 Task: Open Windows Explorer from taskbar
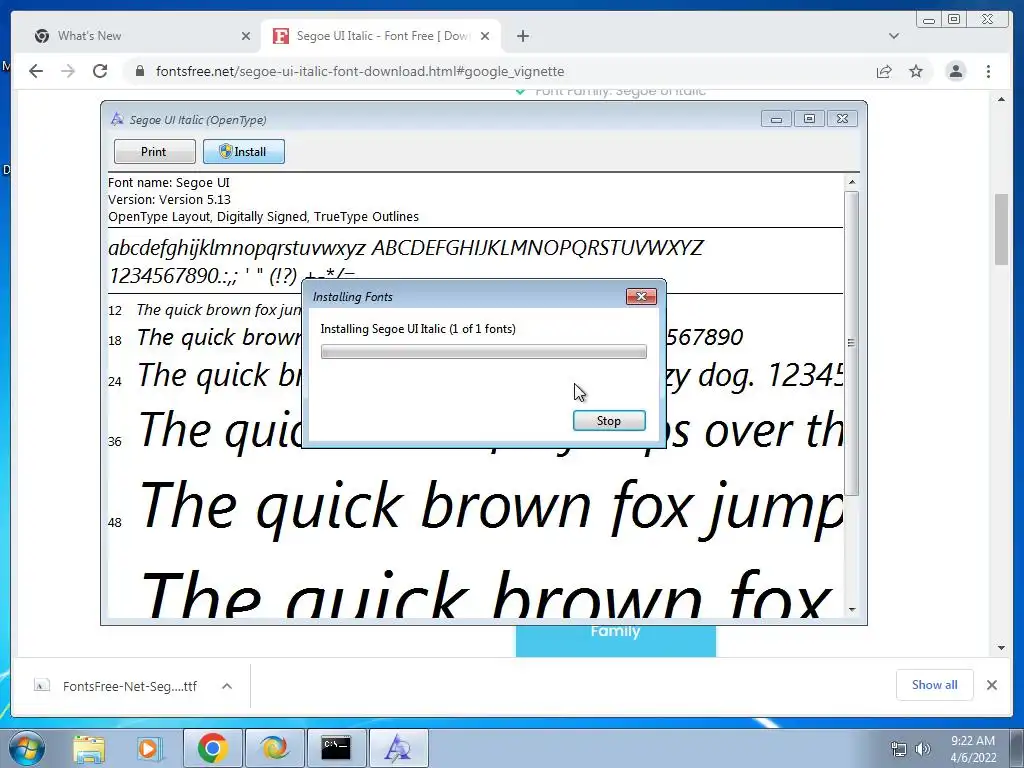pyautogui.click(x=89, y=748)
